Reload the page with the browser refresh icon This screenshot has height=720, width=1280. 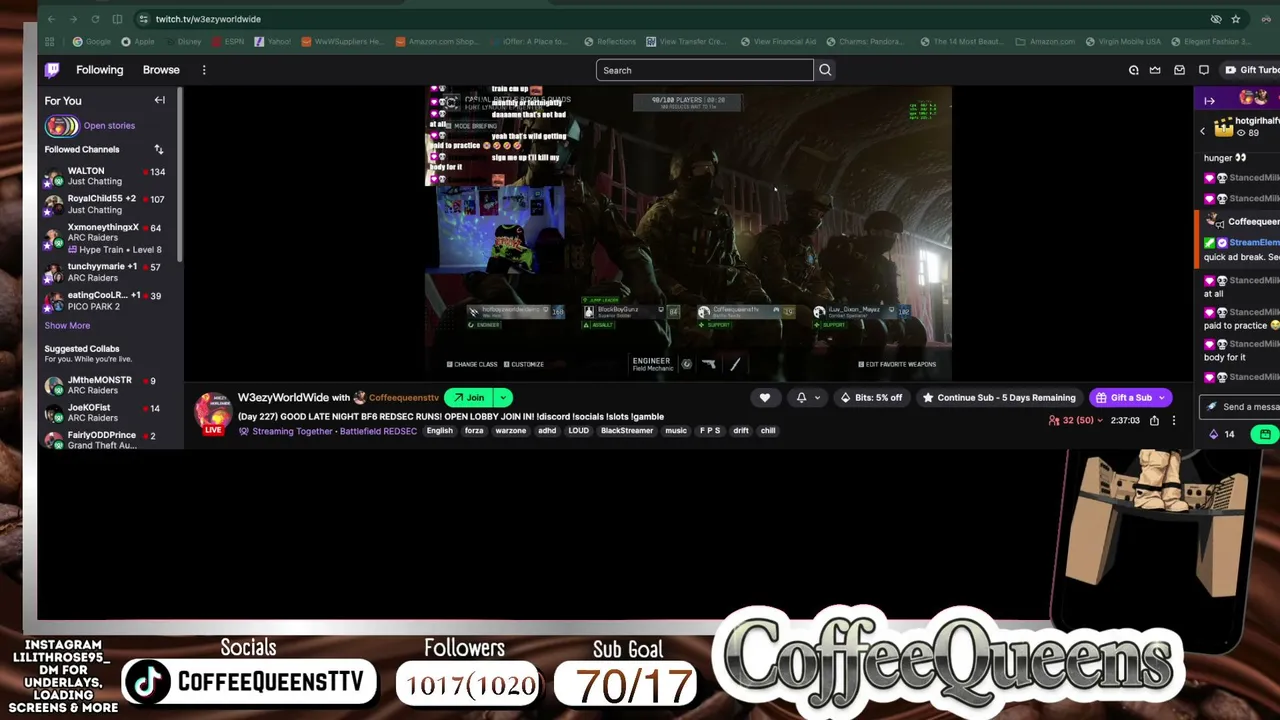[95, 19]
